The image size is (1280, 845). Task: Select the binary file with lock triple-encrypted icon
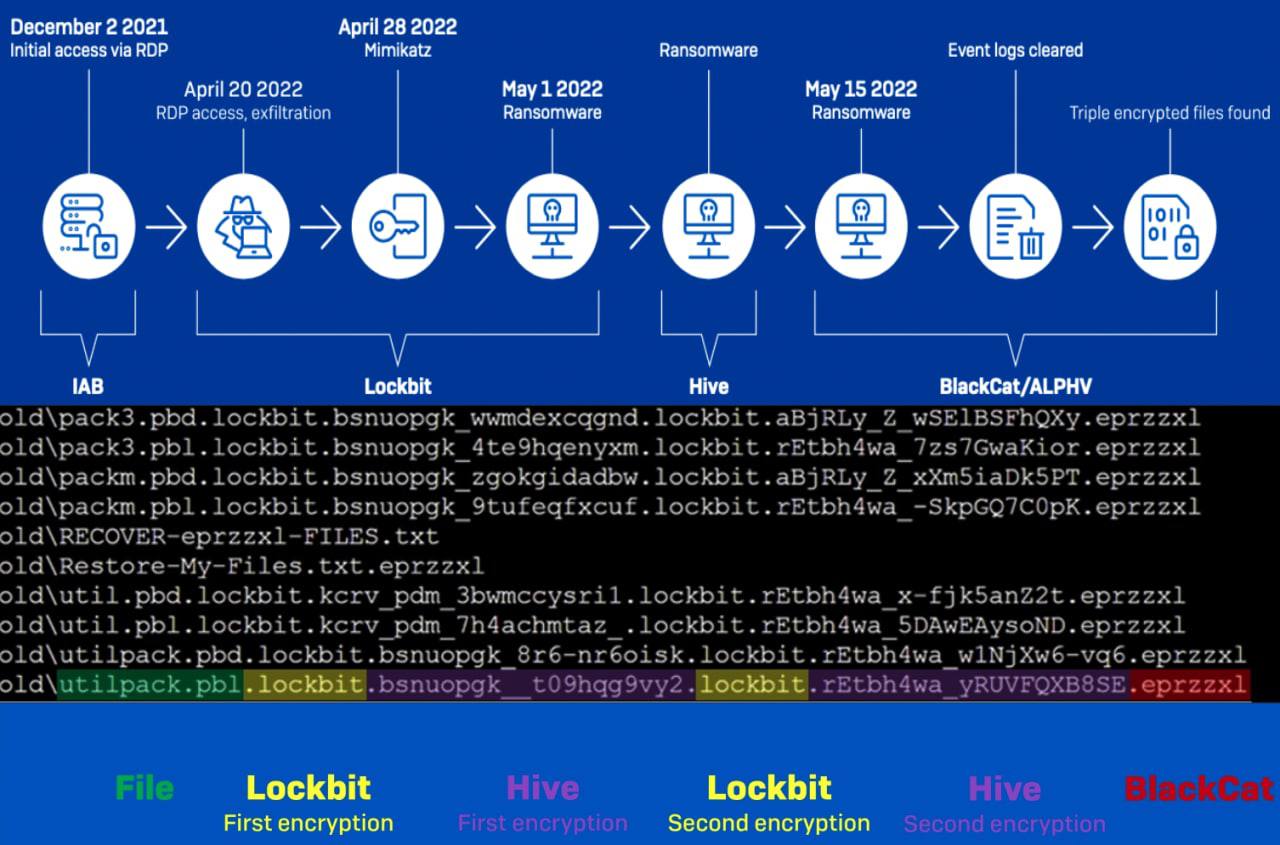pos(1171,228)
